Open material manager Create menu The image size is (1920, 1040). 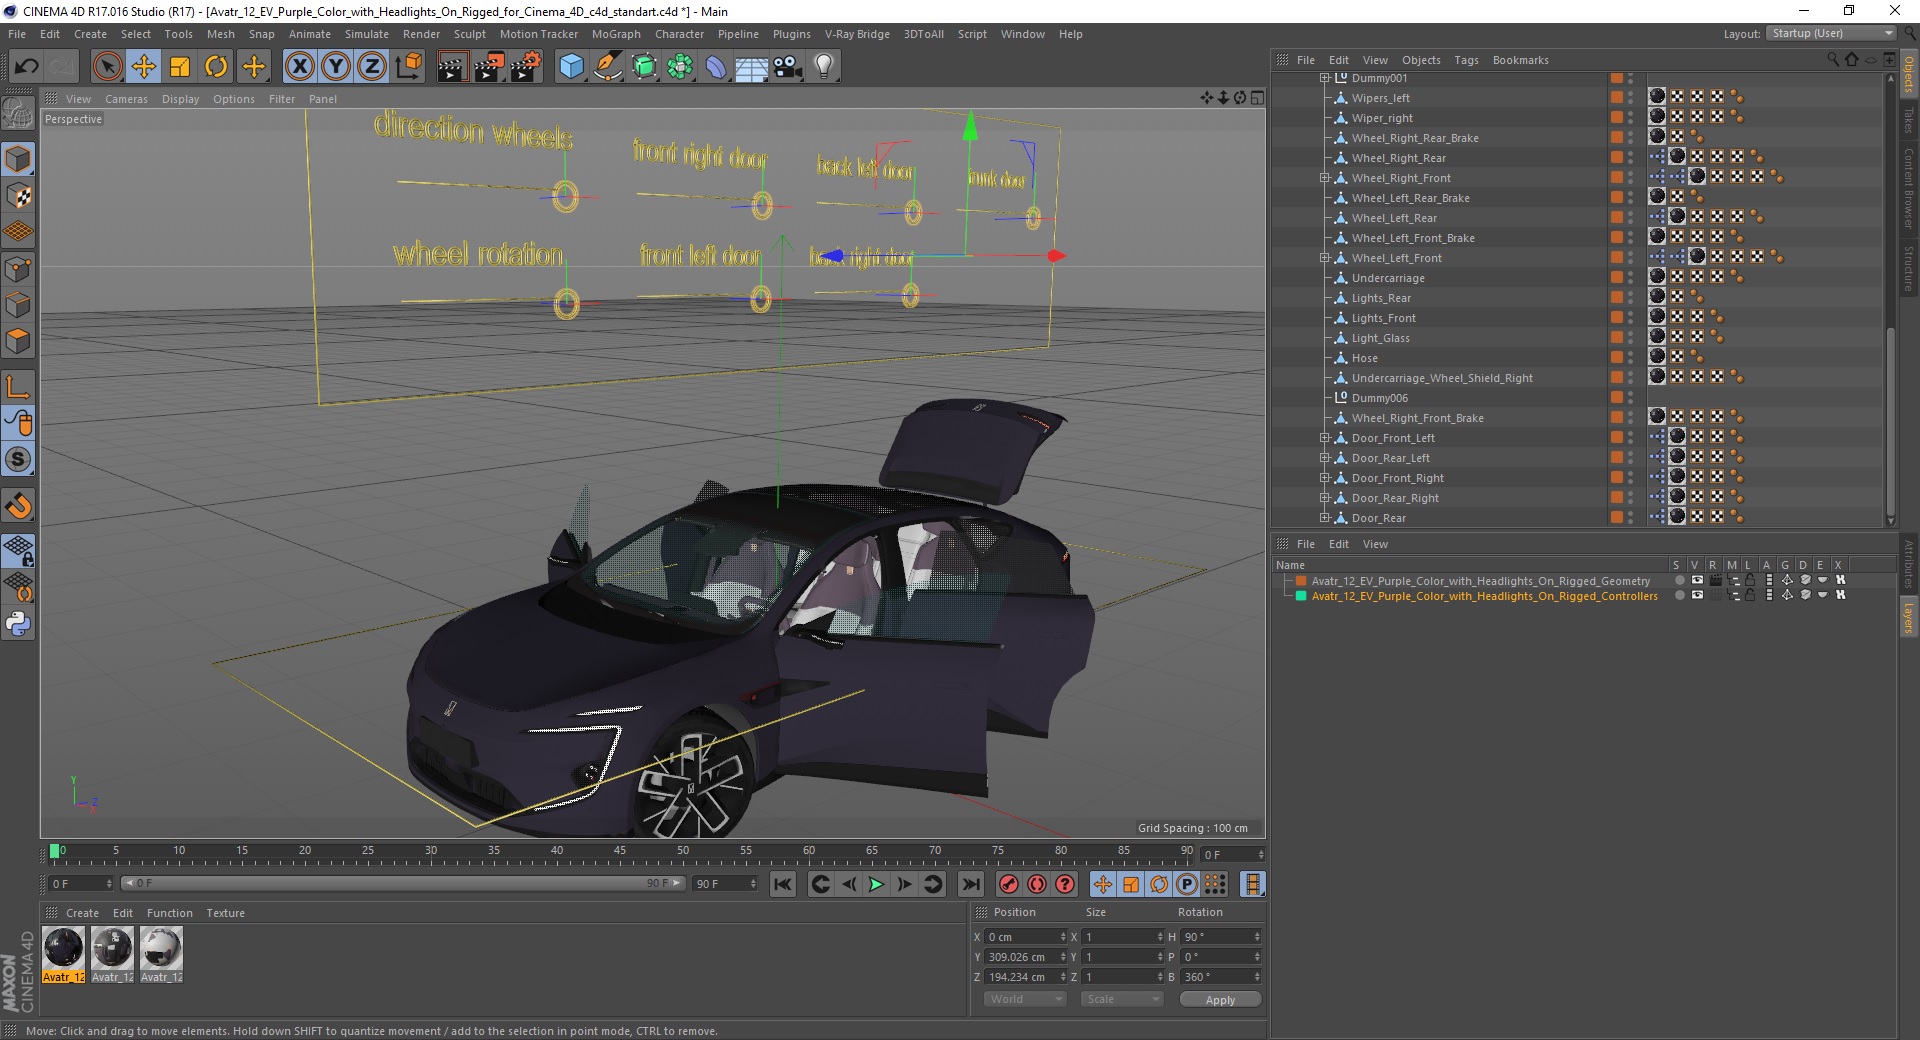point(82,913)
